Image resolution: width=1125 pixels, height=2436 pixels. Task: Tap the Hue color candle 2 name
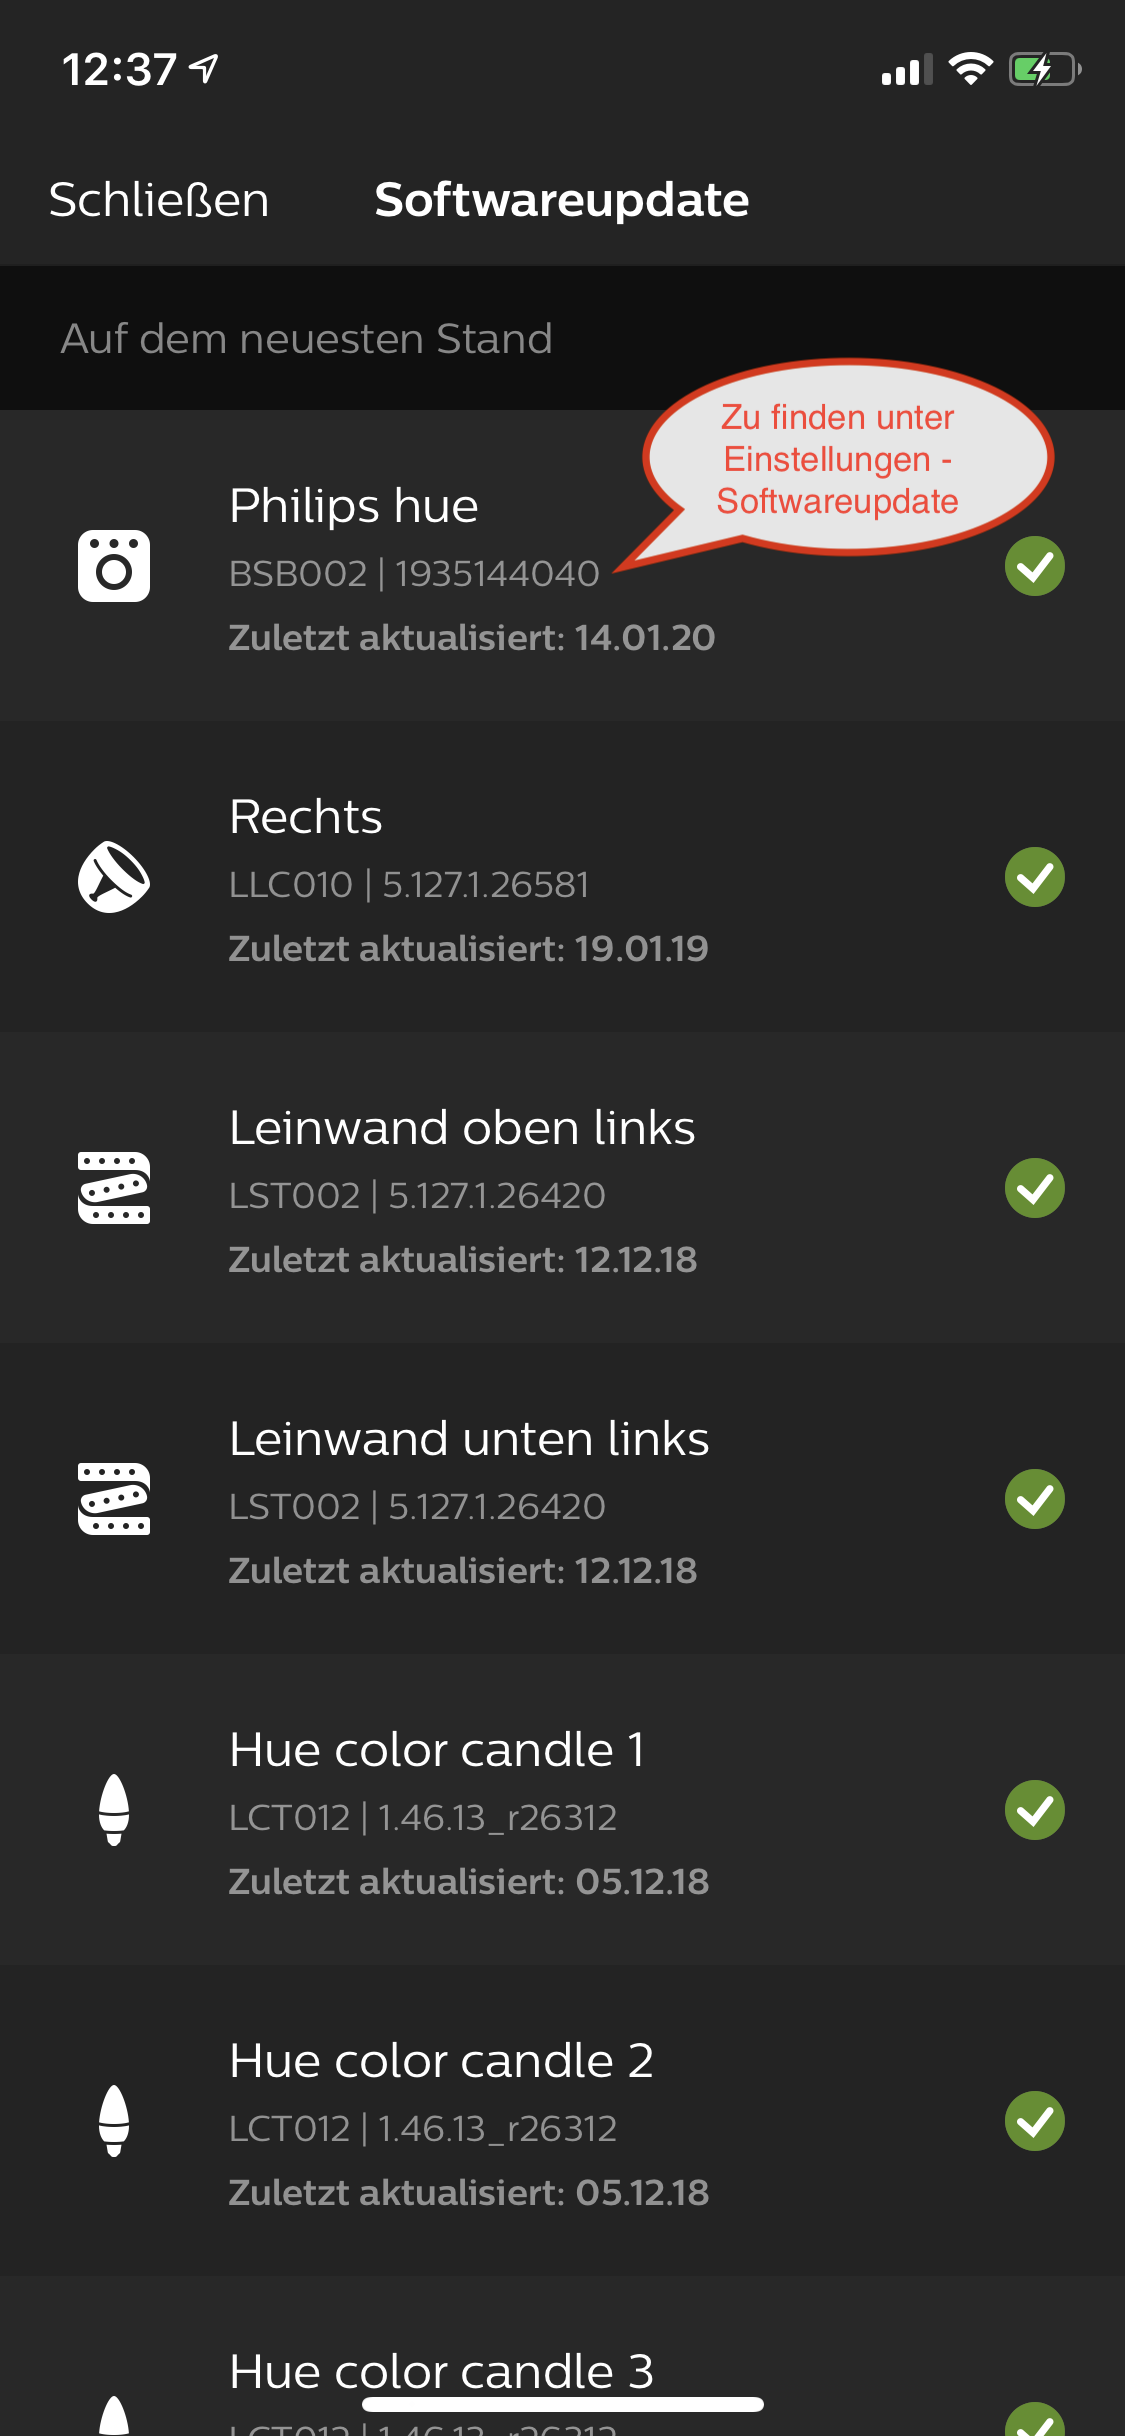(x=441, y=2061)
